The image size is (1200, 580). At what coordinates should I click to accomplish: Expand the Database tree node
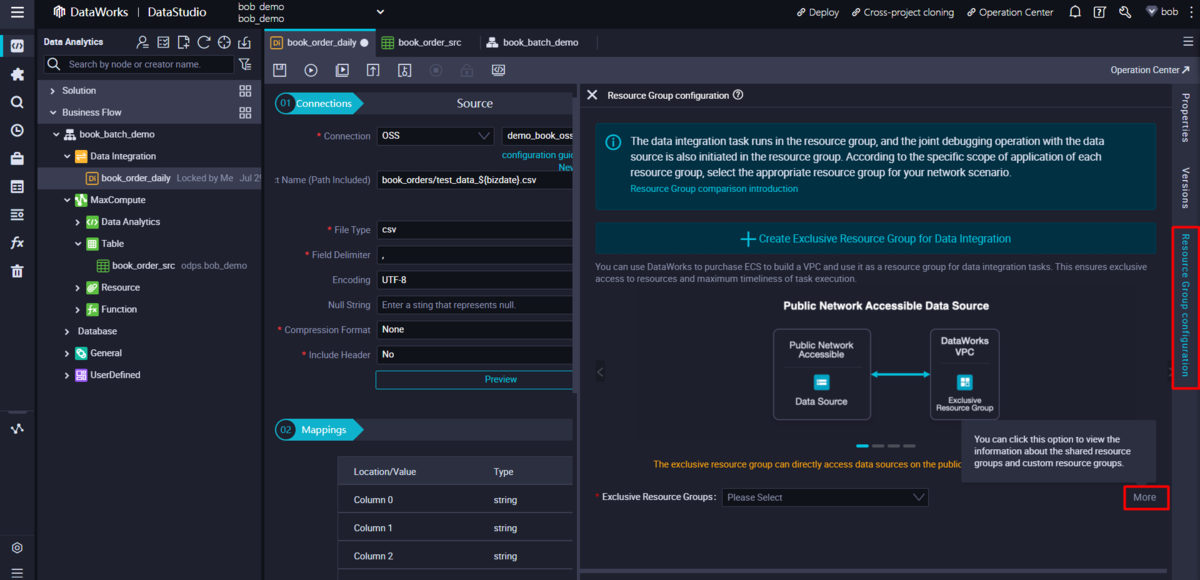point(67,331)
